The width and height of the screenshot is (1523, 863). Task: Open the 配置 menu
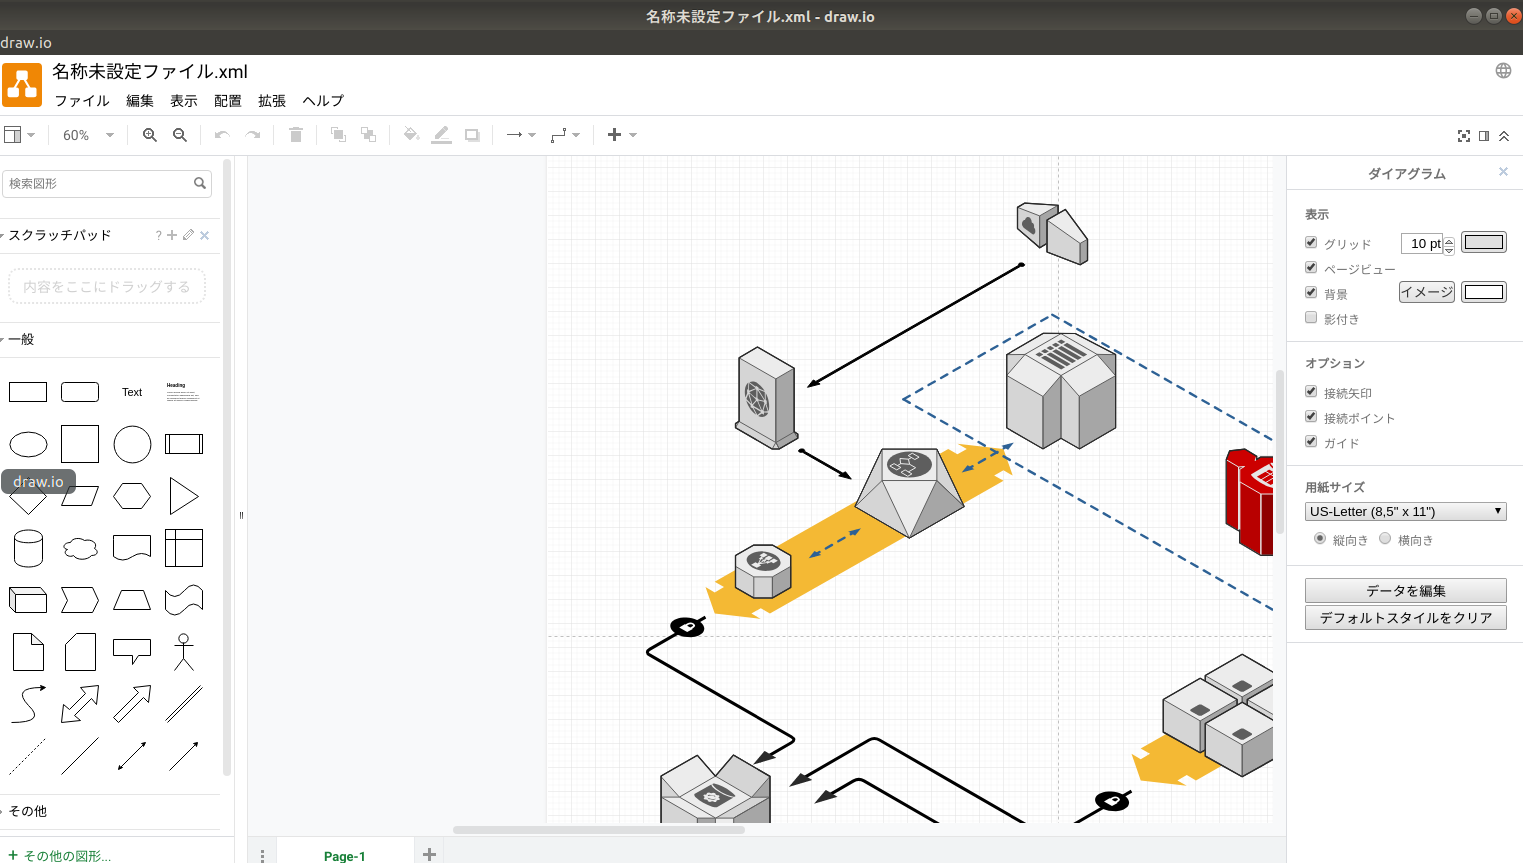pyautogui.click(x=227, y=100)
